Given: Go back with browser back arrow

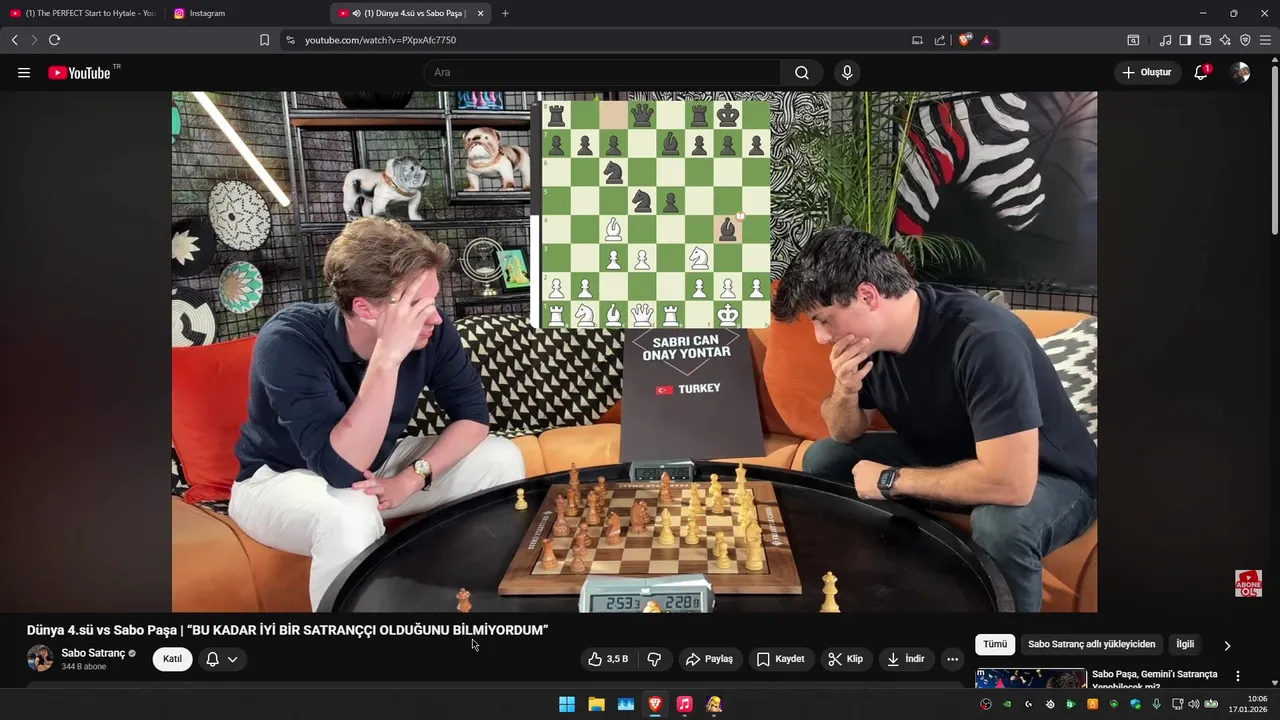Looking at the screenshot, I should [15, 40].
